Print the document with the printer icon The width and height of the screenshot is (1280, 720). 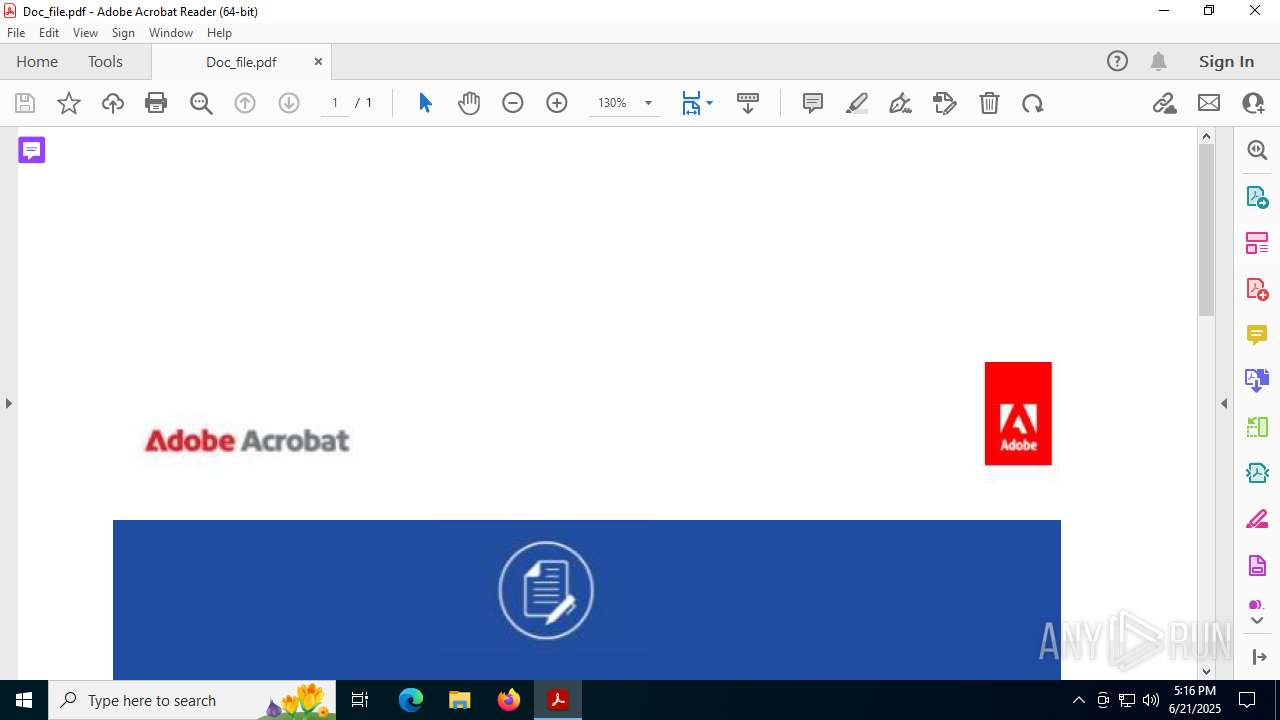tap(156, 103)
